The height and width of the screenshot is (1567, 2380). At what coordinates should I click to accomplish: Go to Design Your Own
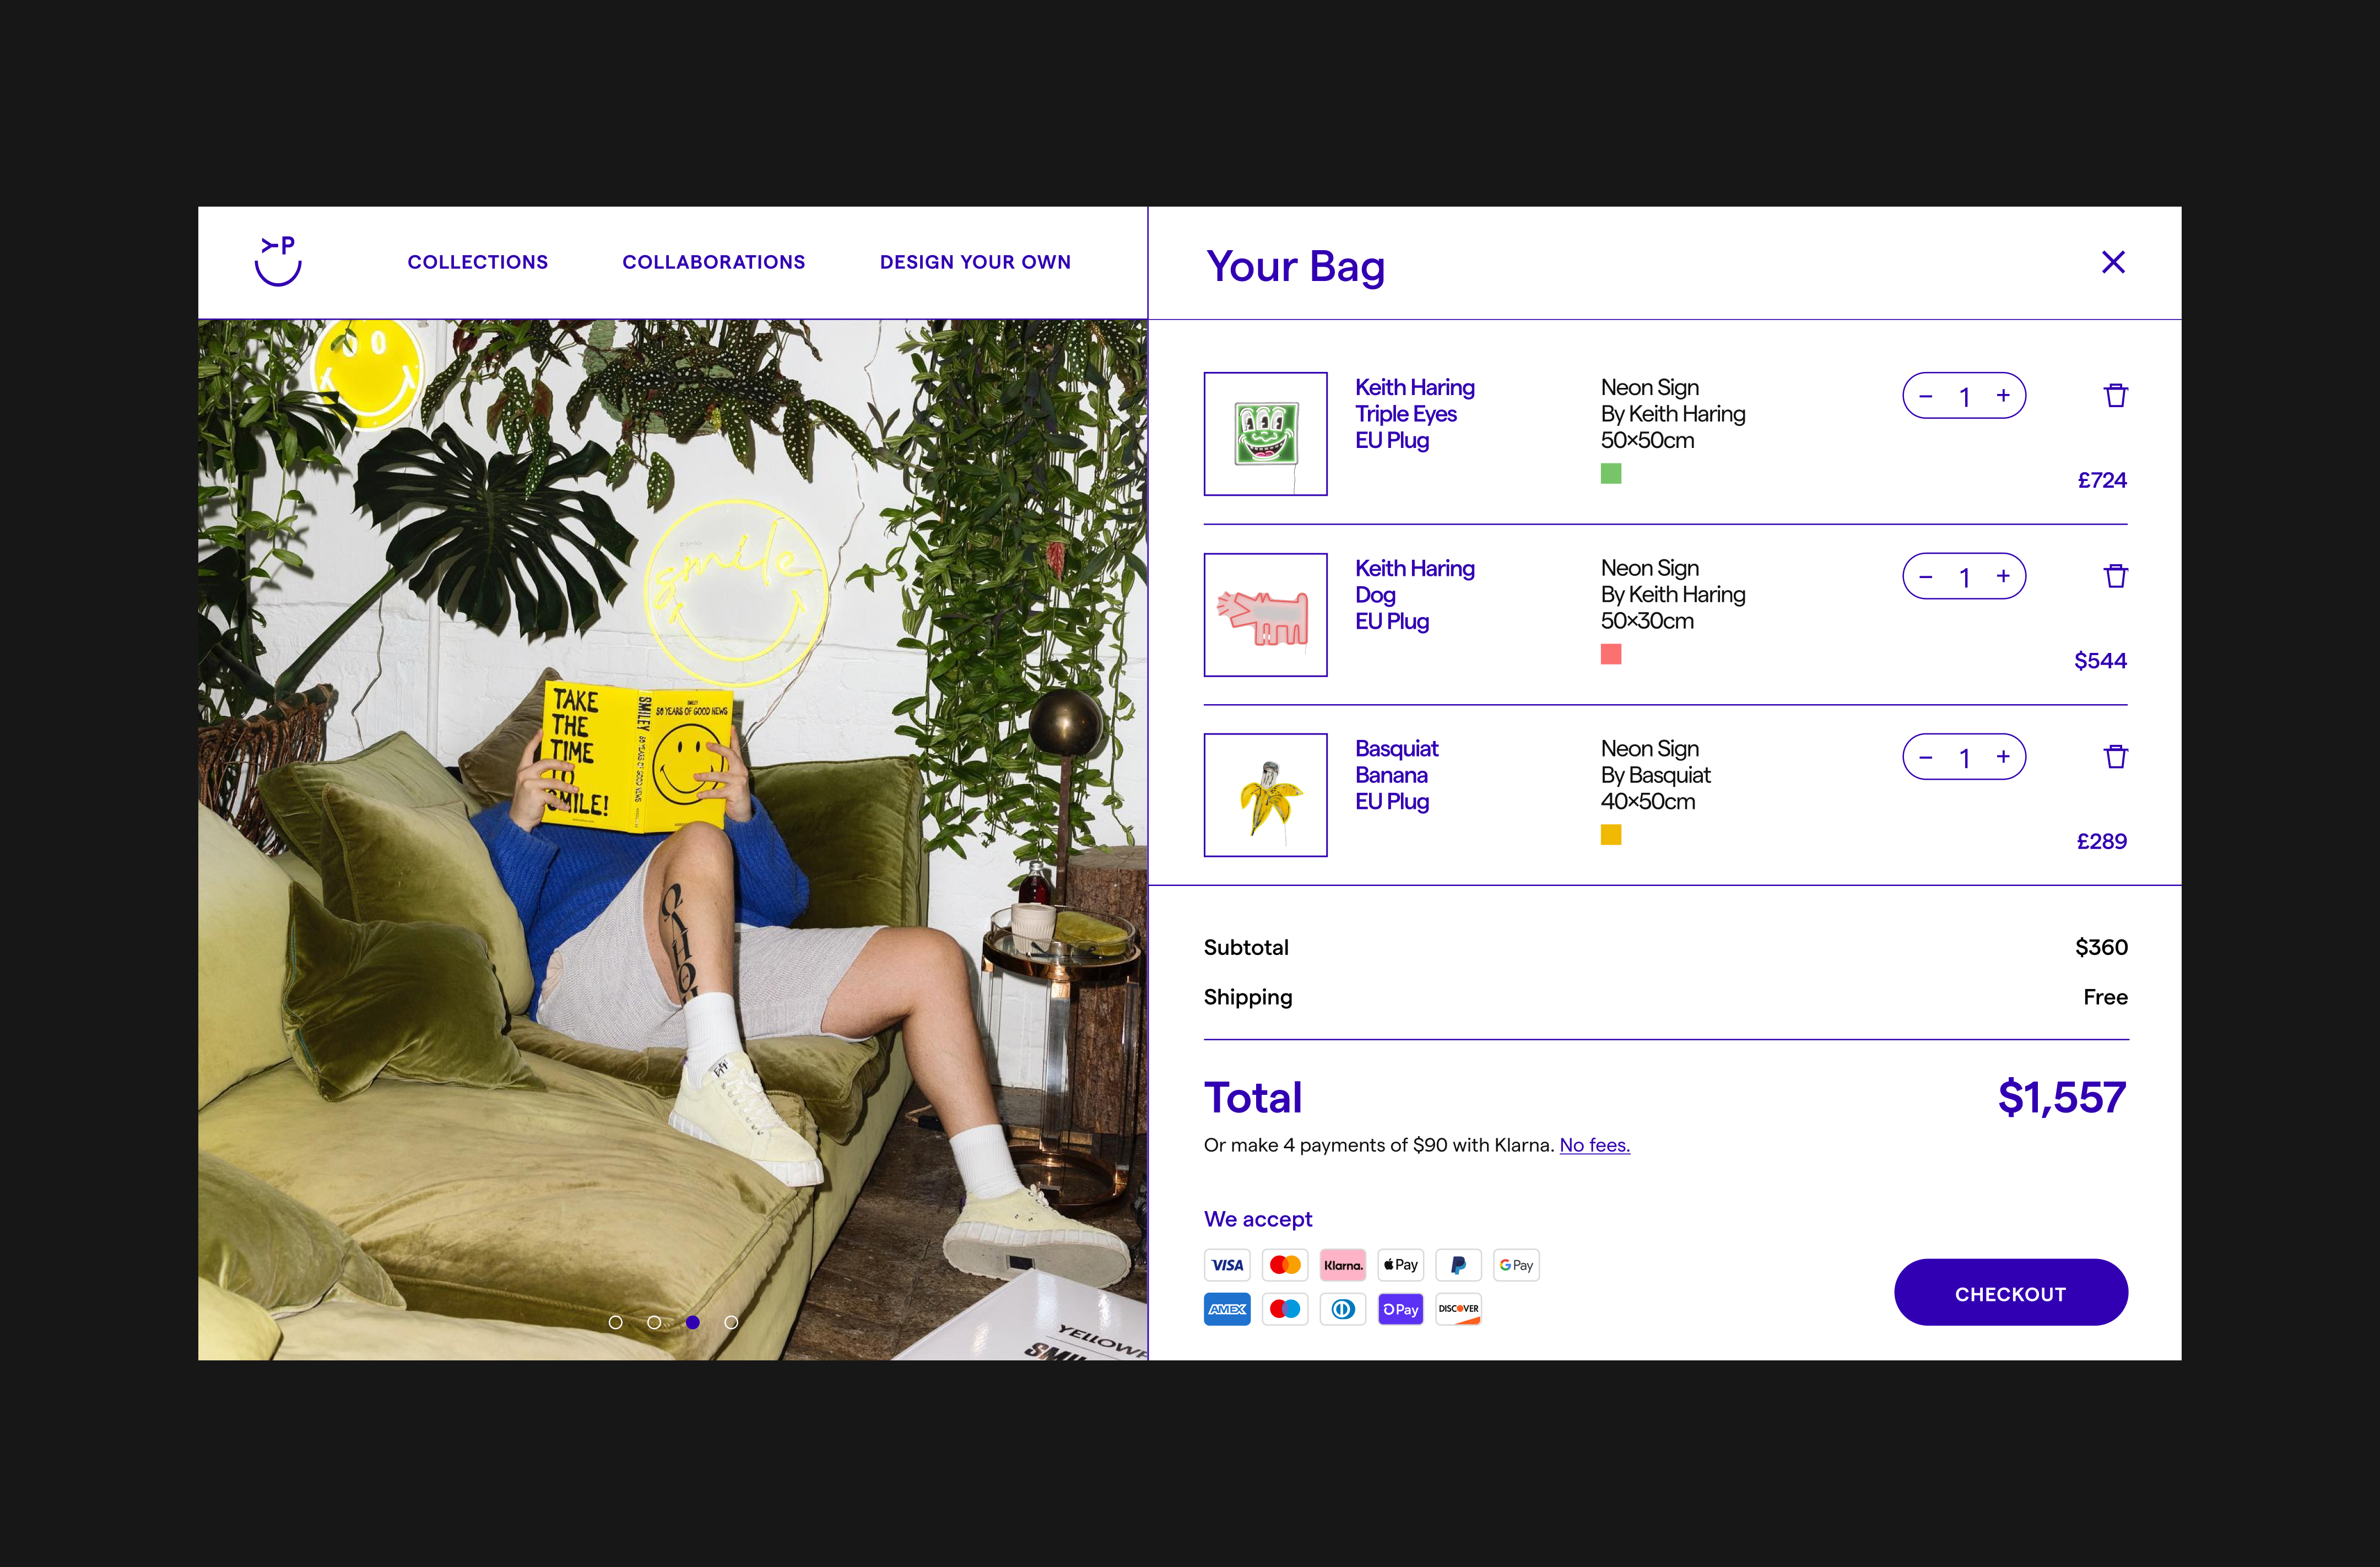[x=975, y=262]
